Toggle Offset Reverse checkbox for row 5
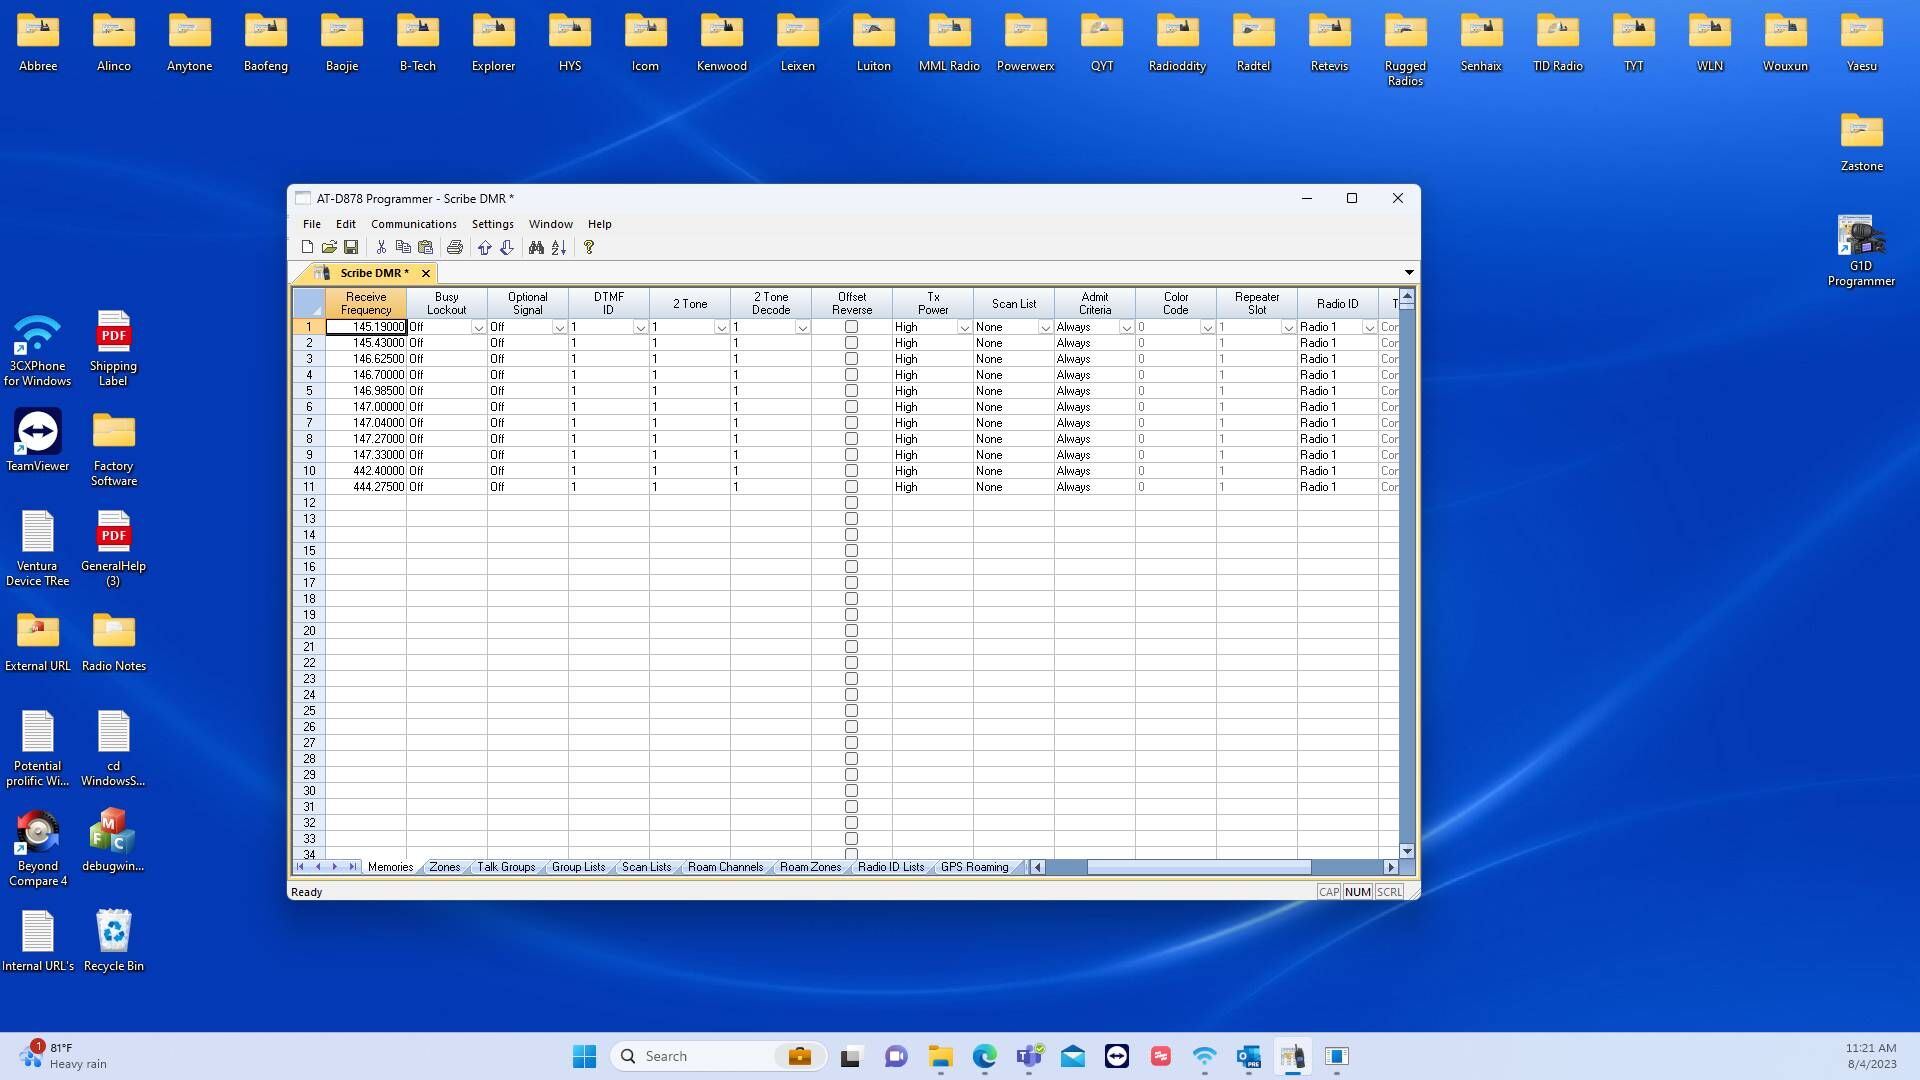Screen dimensions: 1920x1080 851,391
